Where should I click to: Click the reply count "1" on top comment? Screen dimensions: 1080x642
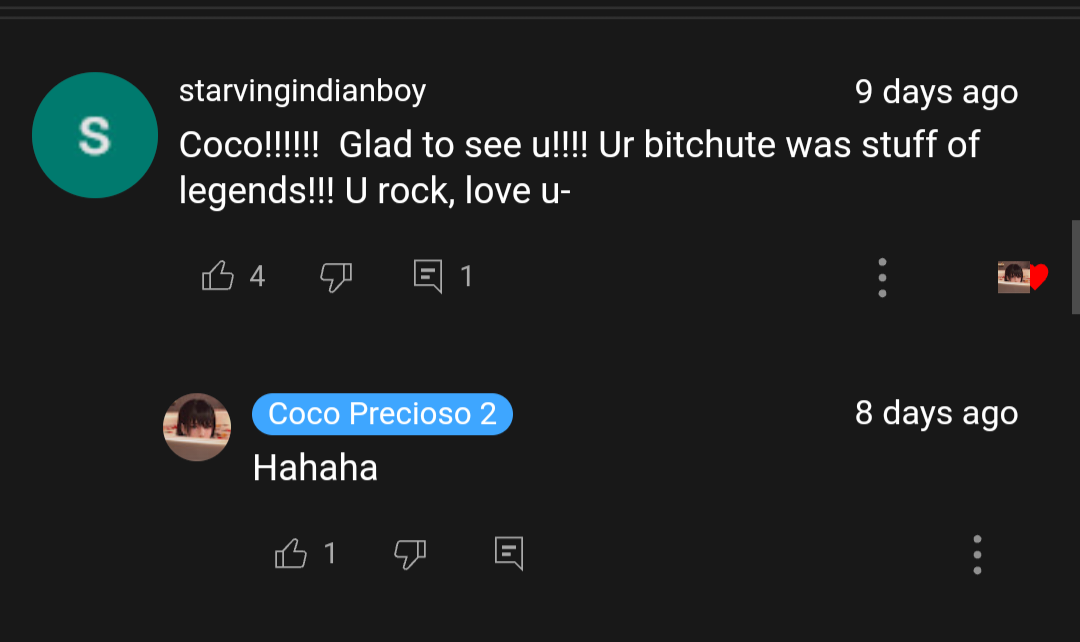pyautogui.click(x=466, y=276)
